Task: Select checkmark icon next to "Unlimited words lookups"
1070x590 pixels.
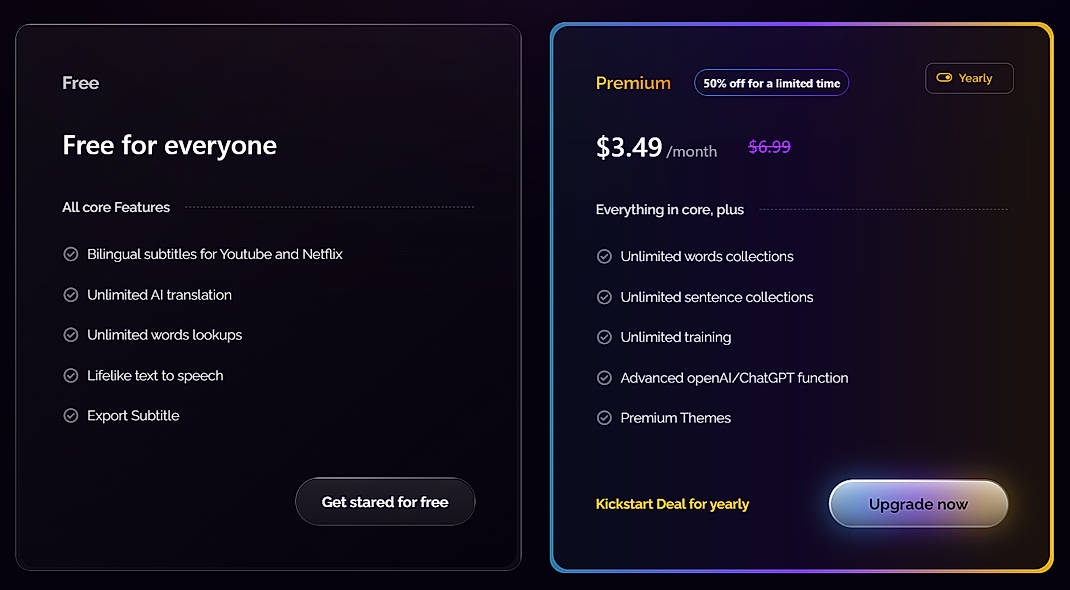Action: click(71, 335)
